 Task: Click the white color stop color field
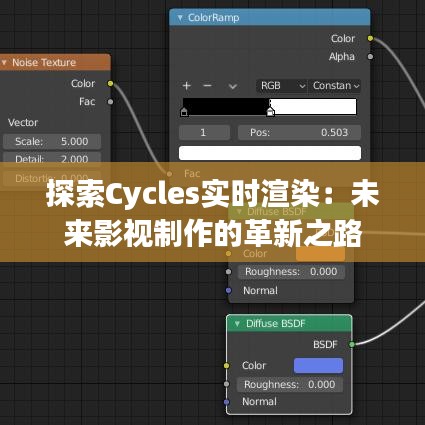[270, 153]
